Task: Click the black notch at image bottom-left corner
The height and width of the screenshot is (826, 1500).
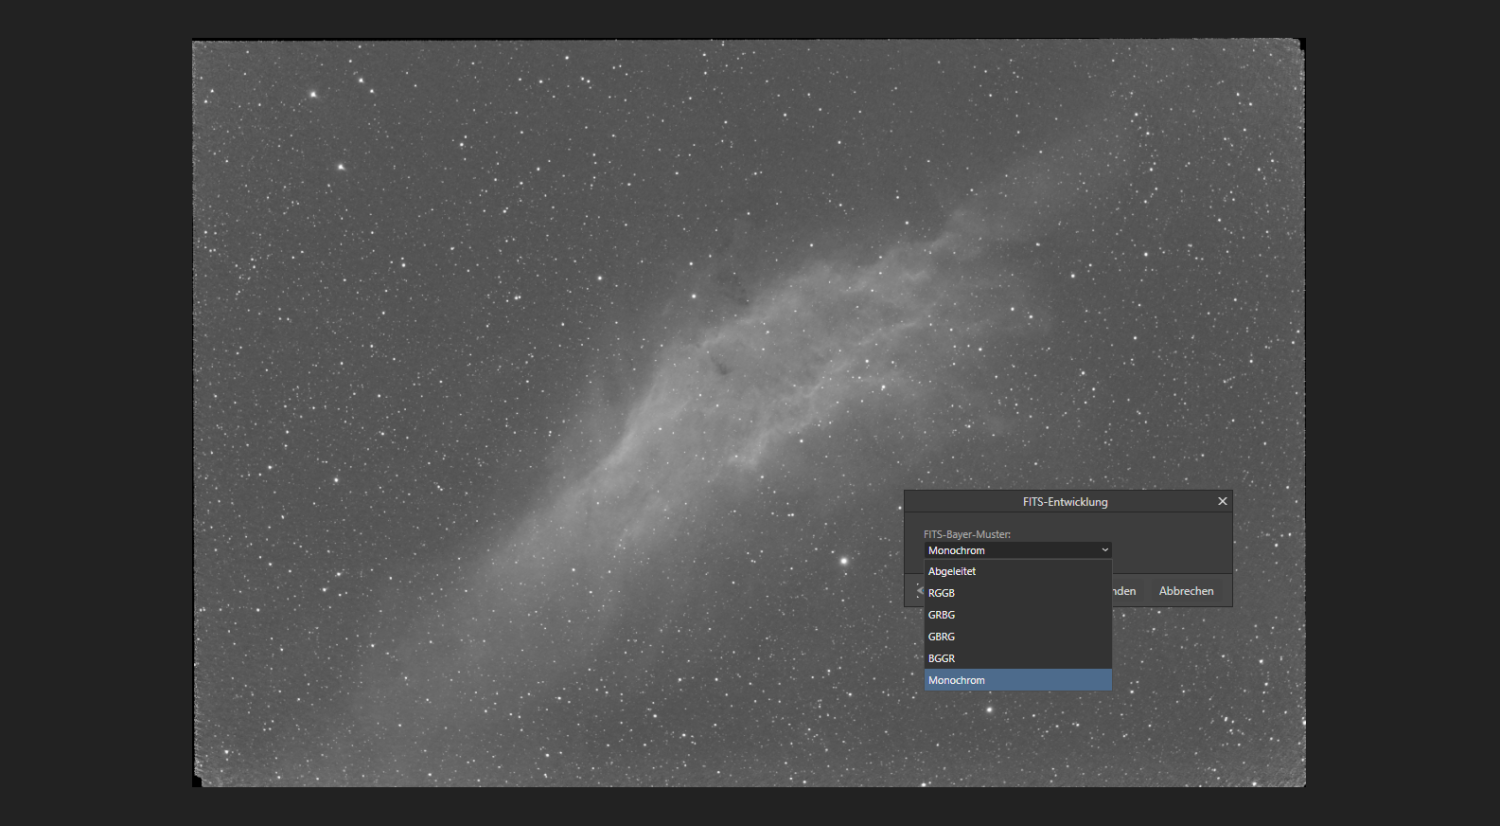Action: (197, 780)
